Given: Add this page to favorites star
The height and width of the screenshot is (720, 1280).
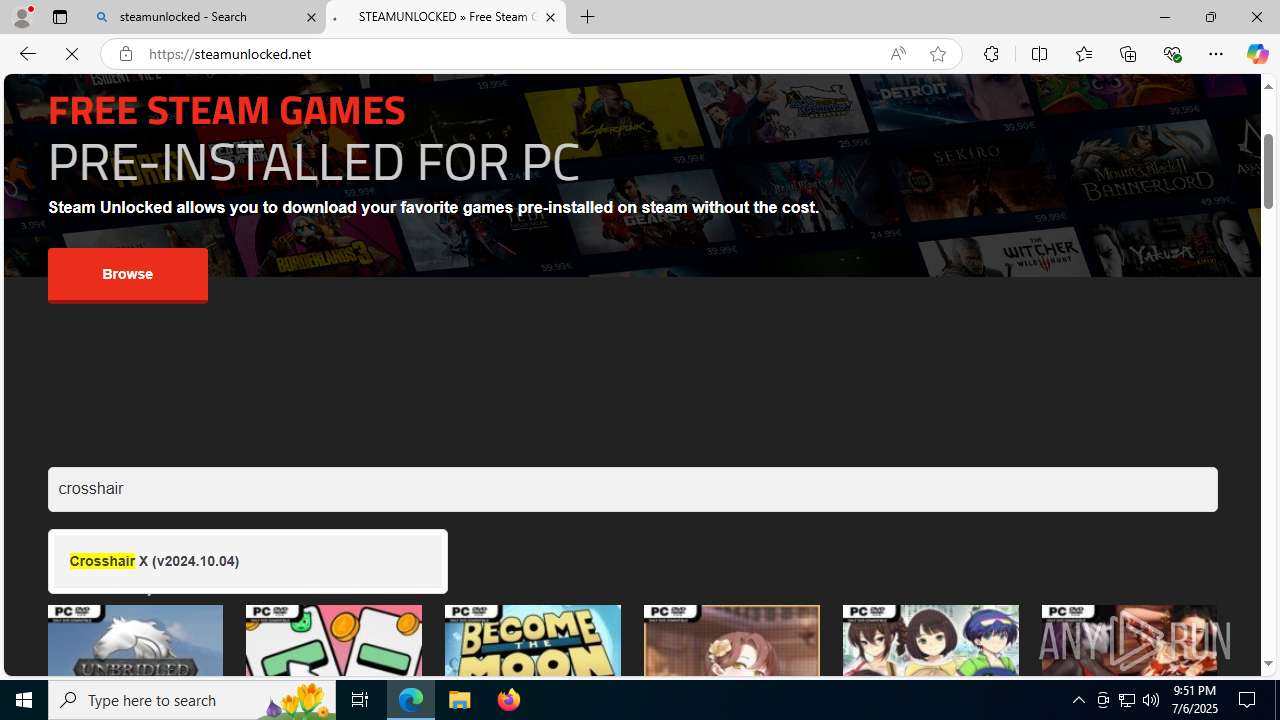Looking at the screenshot, I should click(x=938, y=54).
